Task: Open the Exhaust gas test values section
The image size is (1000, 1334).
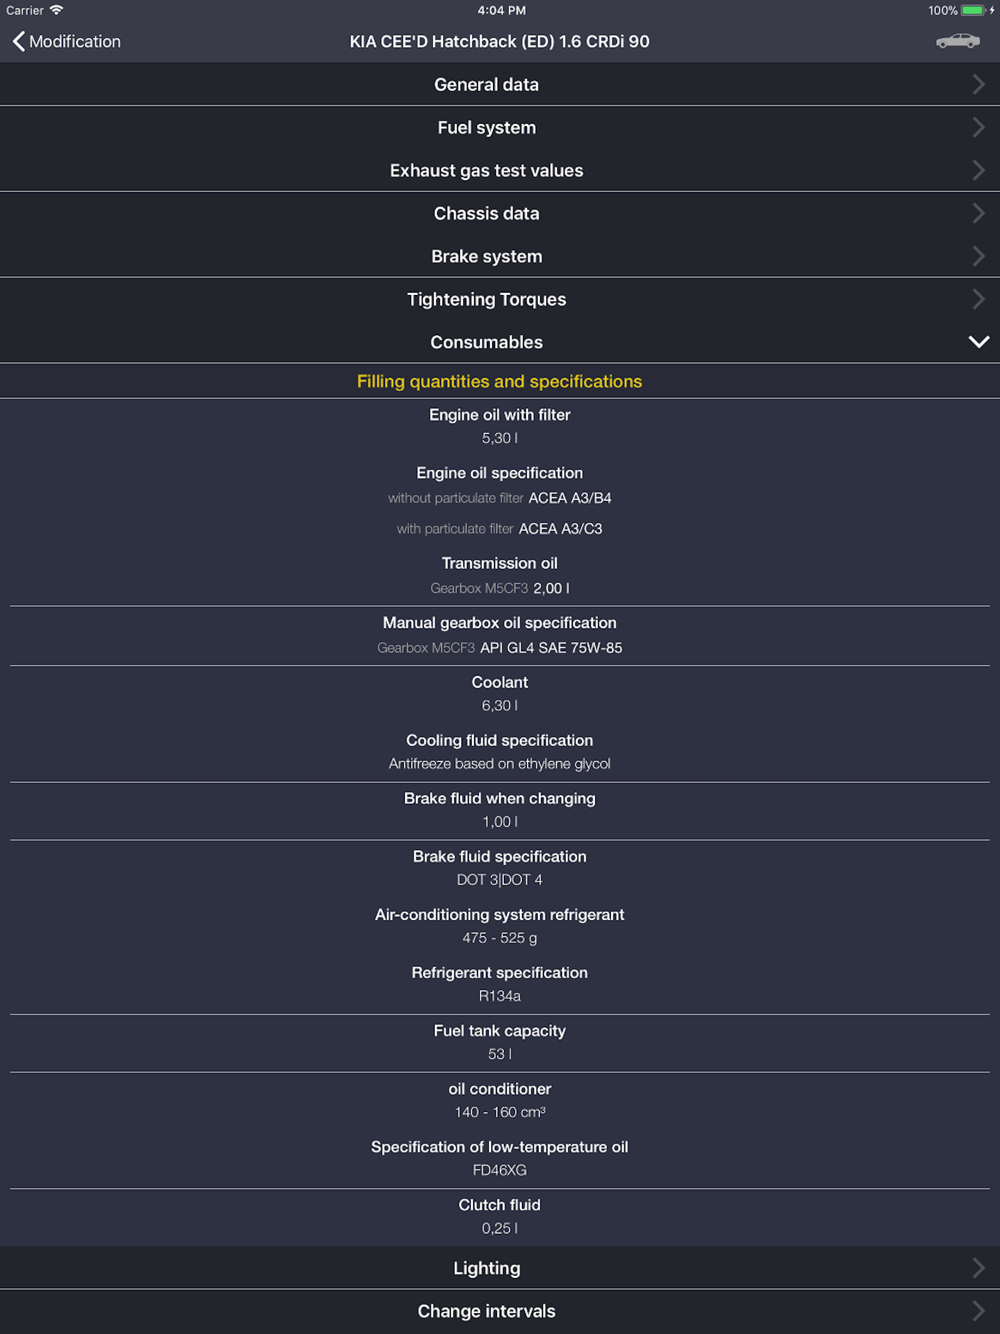Action: click(x=500, y=170)
